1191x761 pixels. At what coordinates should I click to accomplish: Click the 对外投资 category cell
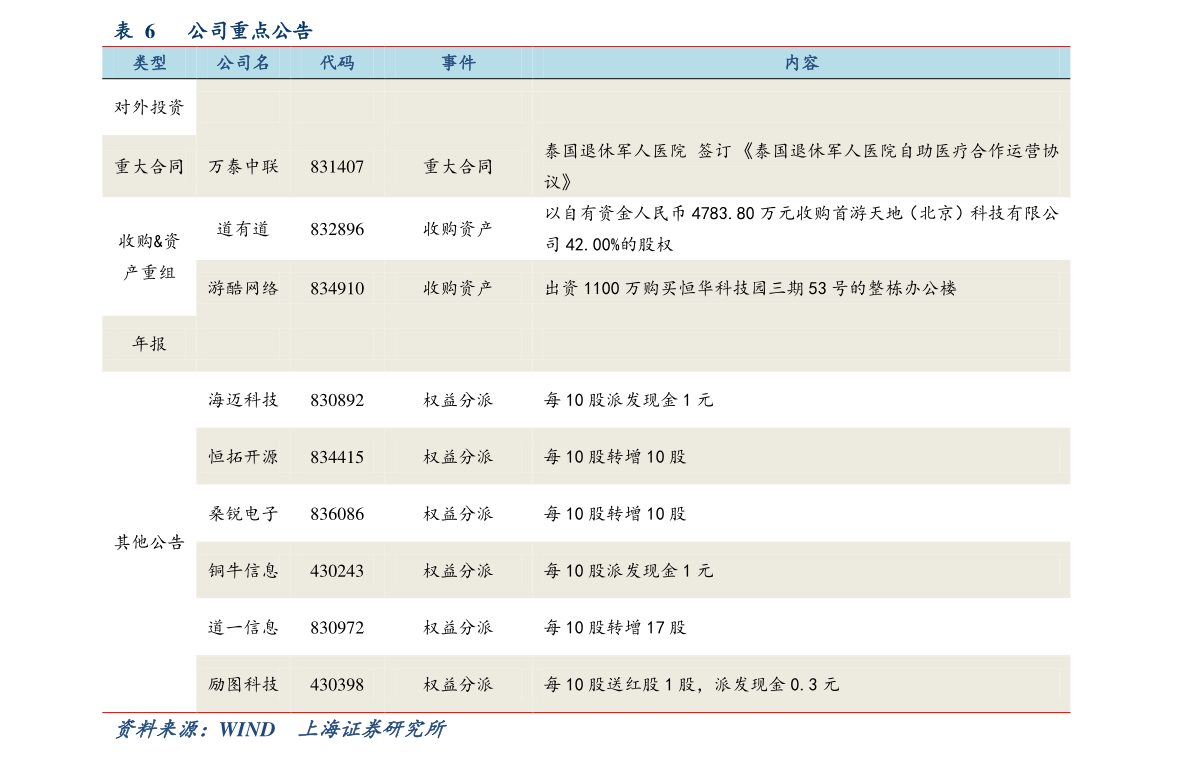point(150,108)
